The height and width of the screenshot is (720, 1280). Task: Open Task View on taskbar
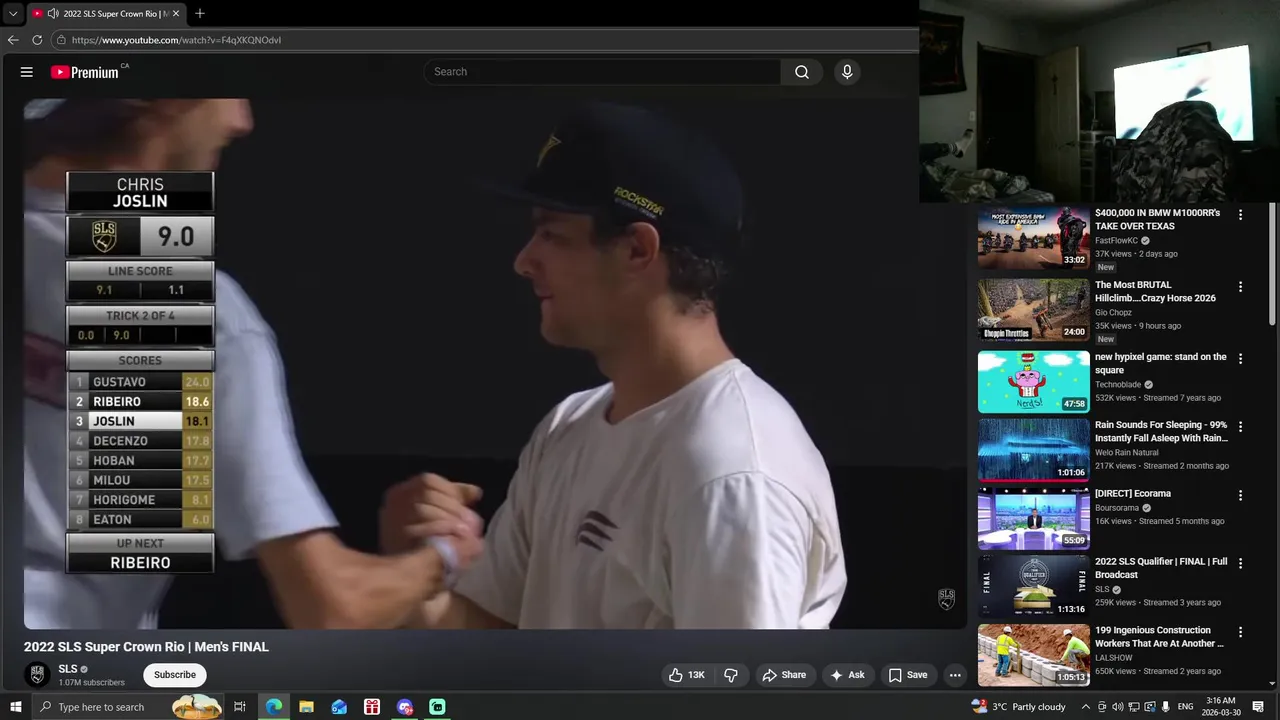[x=240, y=707]
